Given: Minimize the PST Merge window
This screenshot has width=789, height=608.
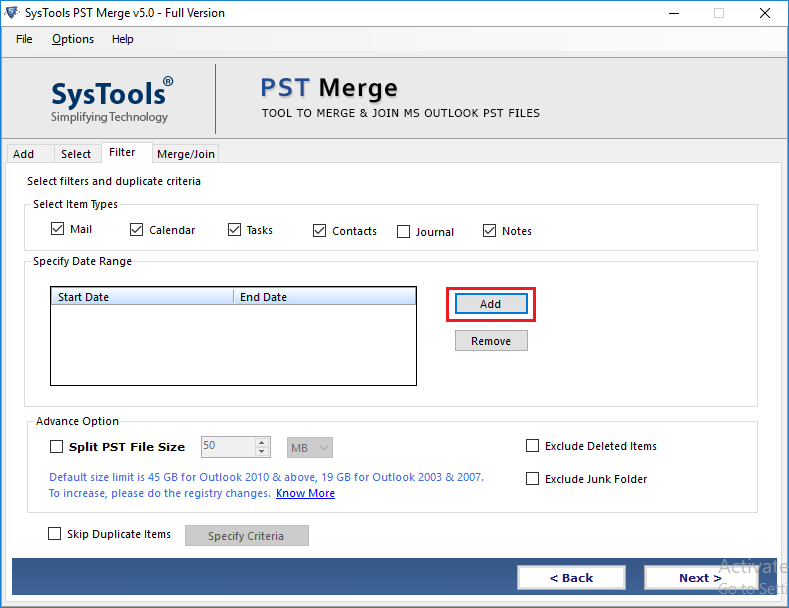Looking at the screenshot, I should [x=674, y=13].
